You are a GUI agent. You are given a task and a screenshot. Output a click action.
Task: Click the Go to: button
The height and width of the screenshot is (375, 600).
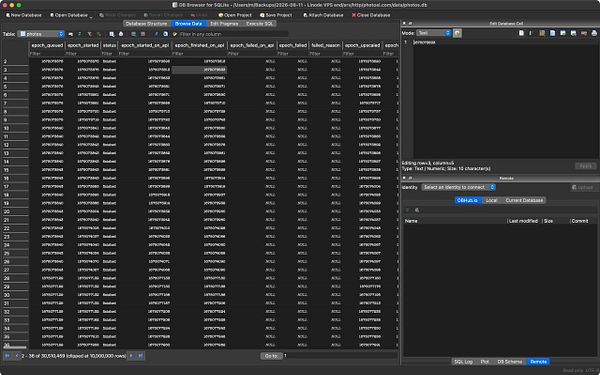pyautogui.click(x=271, y=356)
